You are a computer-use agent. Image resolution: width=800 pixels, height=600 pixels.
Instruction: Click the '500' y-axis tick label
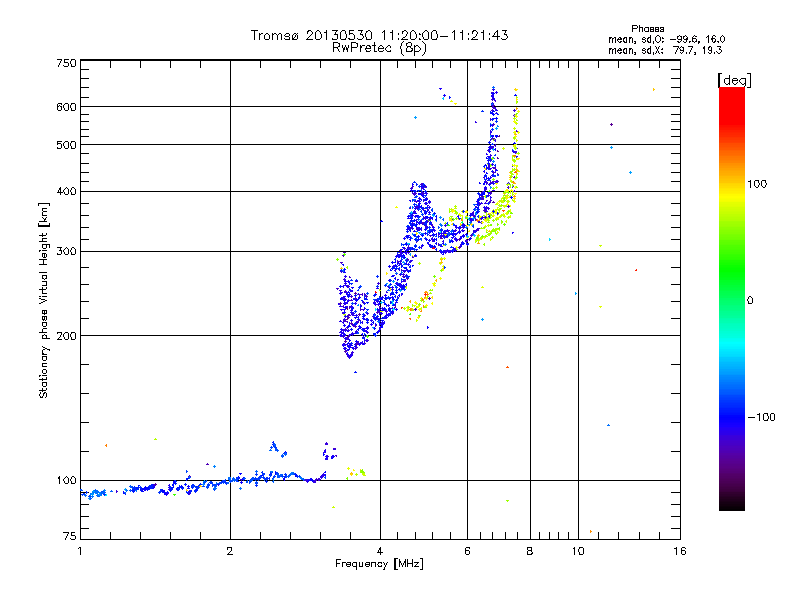click(x=66, y=145)
